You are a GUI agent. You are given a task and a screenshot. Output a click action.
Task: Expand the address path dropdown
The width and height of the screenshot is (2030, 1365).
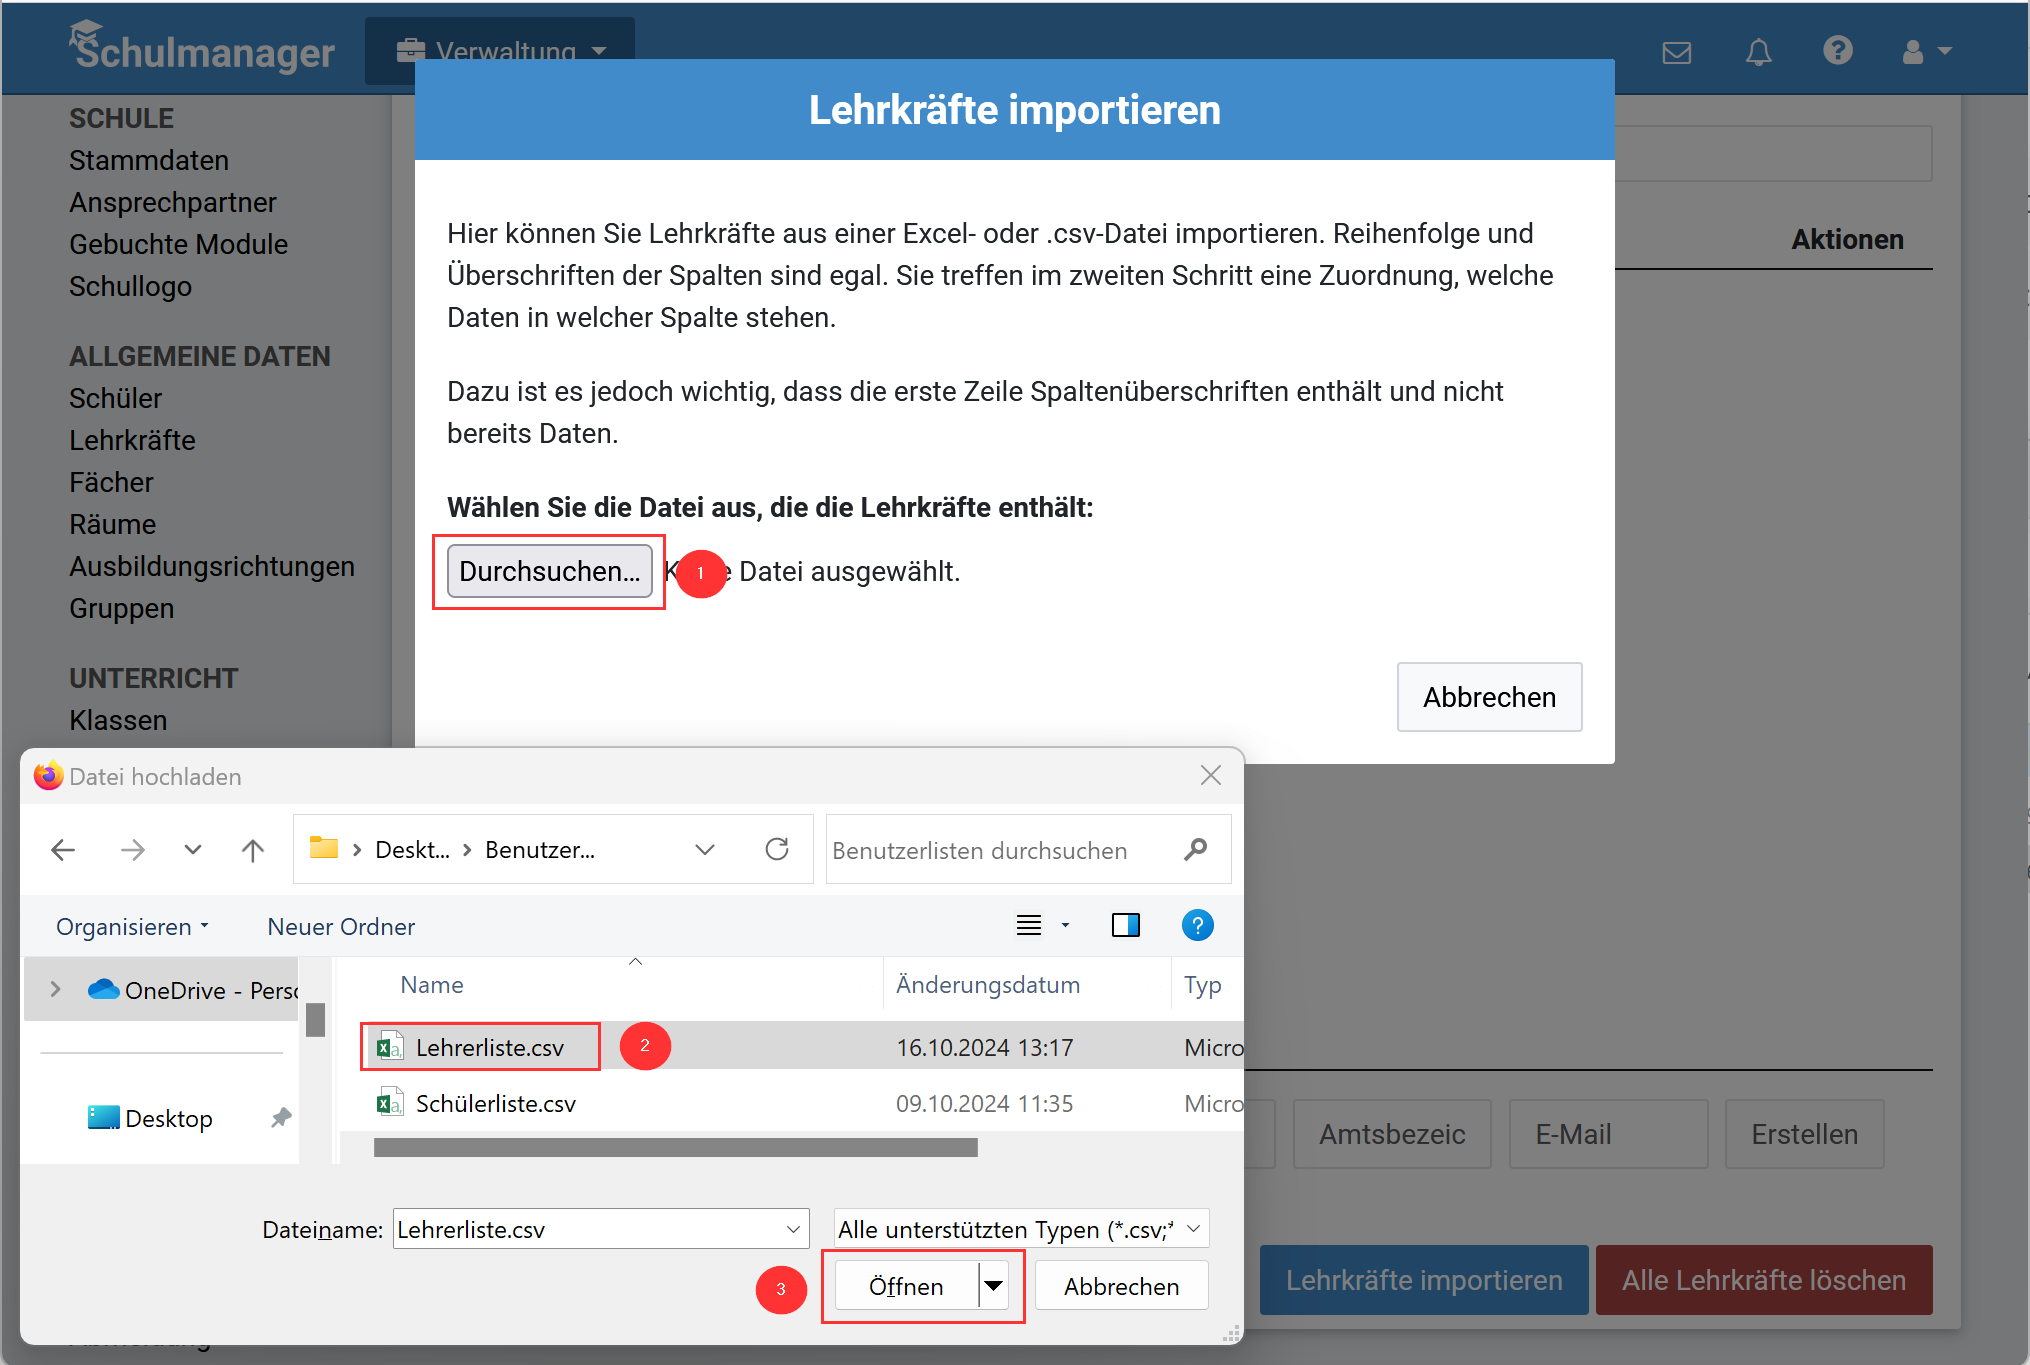coord(705,850)
